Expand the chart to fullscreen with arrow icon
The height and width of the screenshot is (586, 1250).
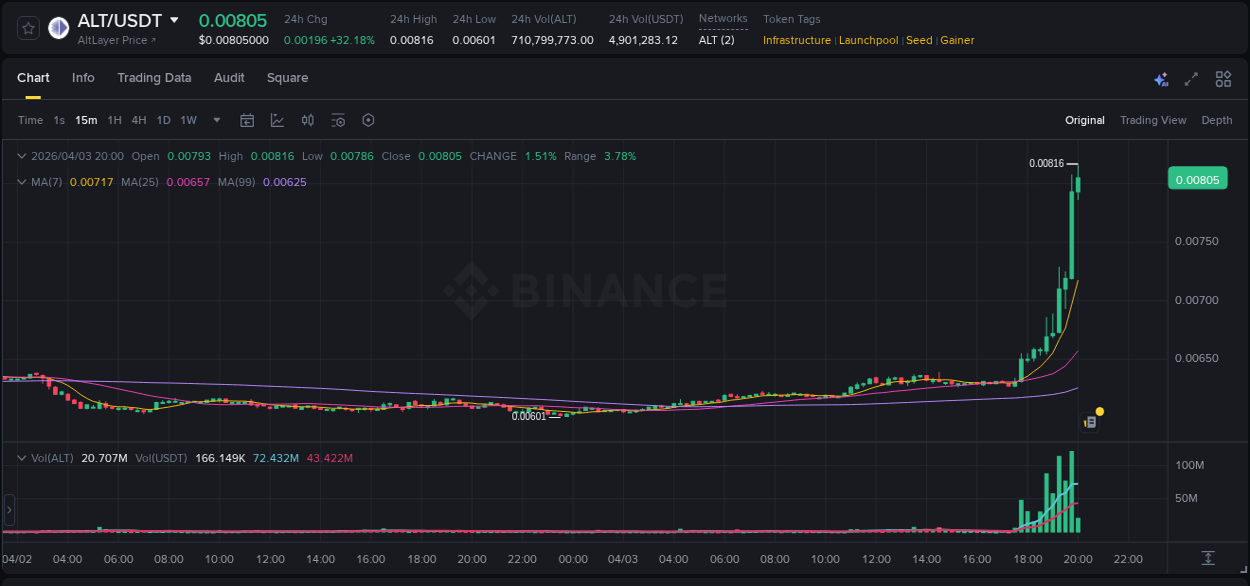point(1190,78)
